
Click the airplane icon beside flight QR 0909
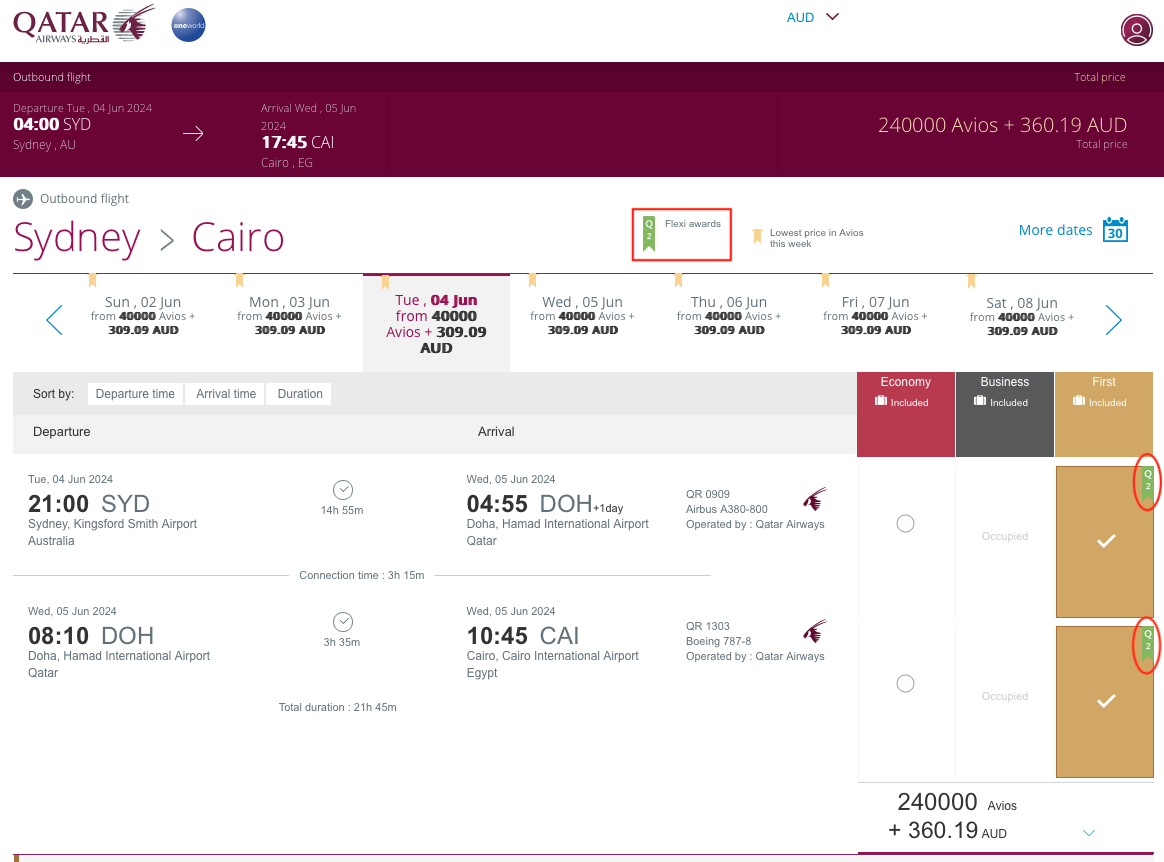pos(815,497)
